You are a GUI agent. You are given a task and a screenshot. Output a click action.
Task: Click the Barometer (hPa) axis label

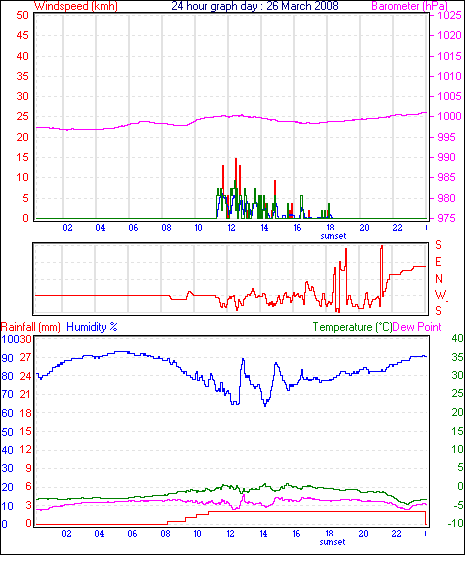409,6
